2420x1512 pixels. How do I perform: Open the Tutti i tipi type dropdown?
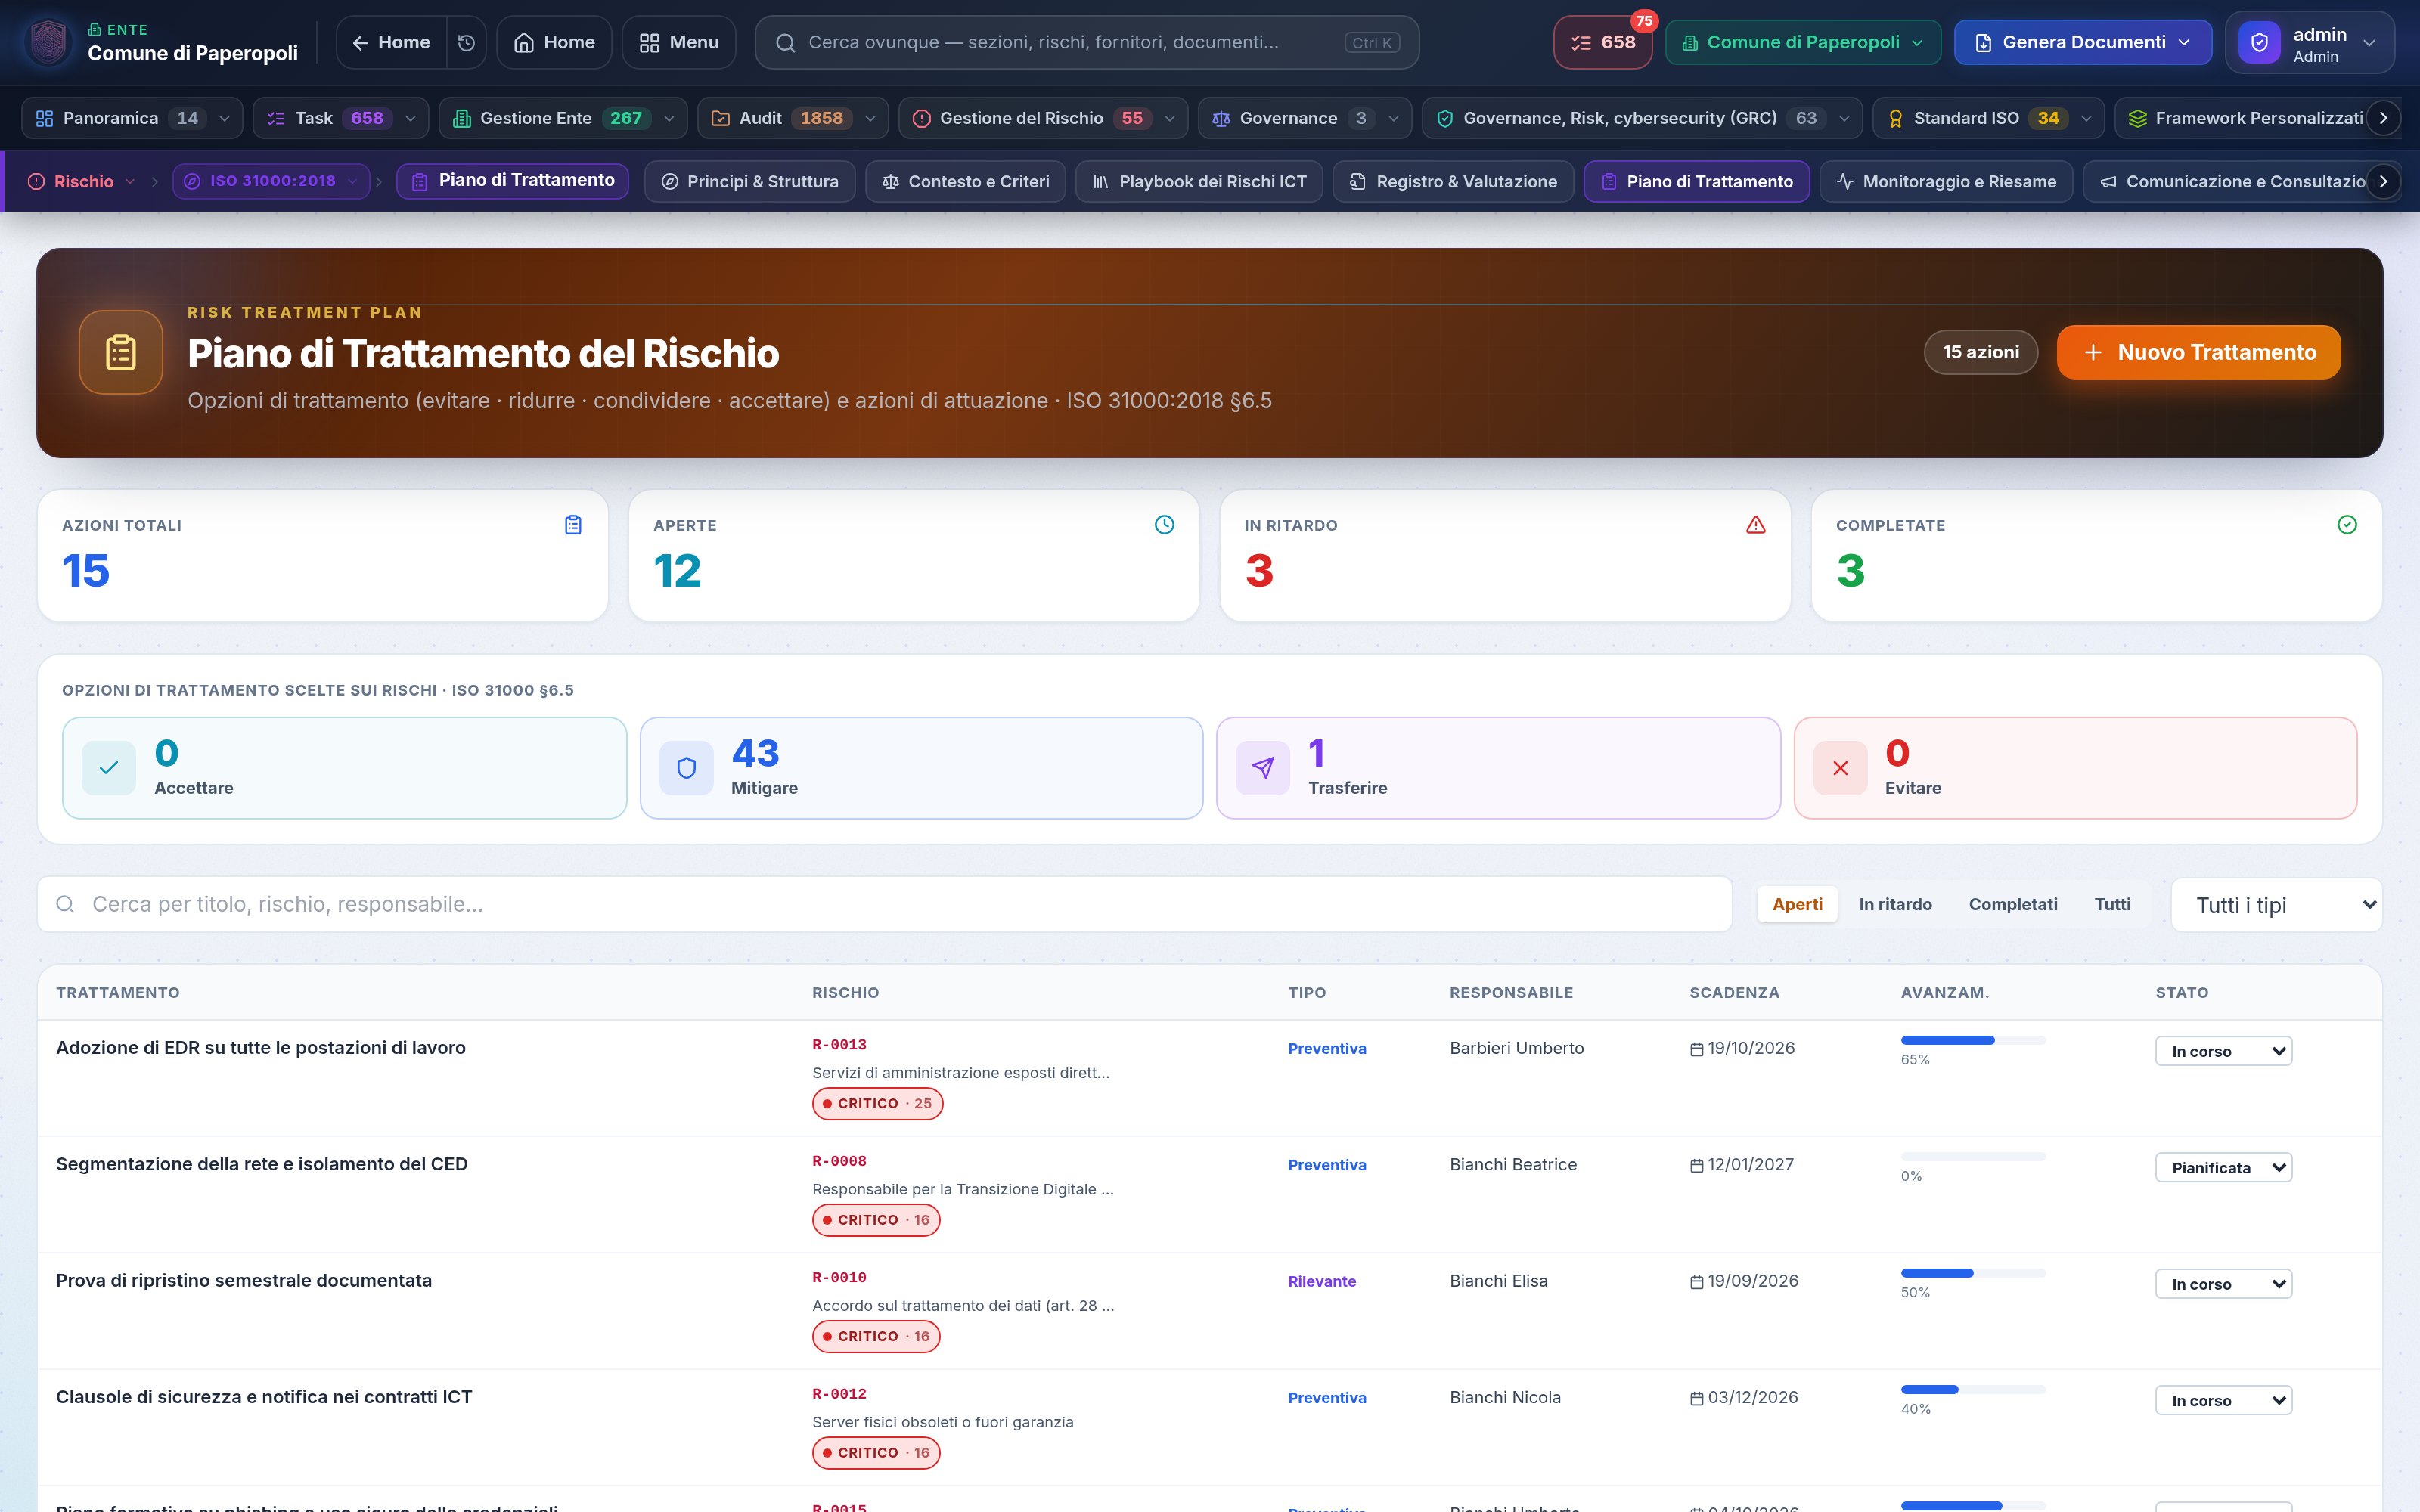click(x=2277, y=905)
